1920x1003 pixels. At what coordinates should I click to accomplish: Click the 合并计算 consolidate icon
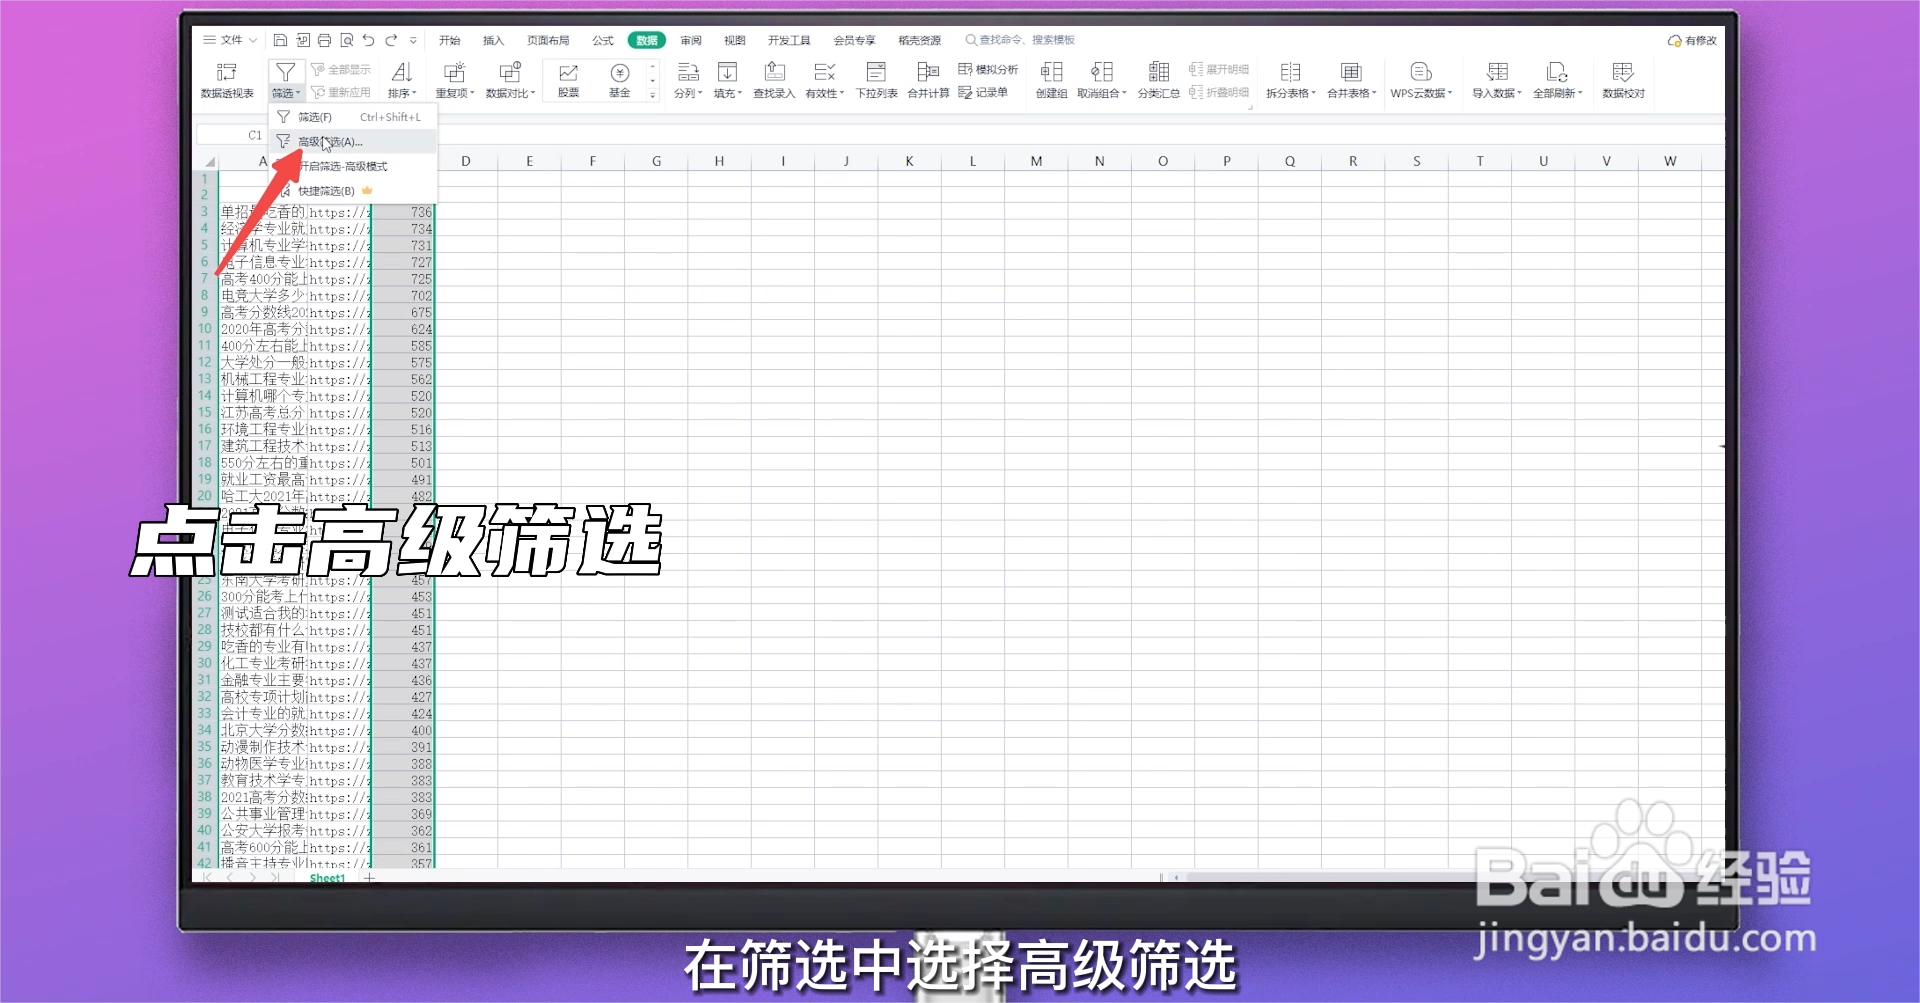pos(928,72)
